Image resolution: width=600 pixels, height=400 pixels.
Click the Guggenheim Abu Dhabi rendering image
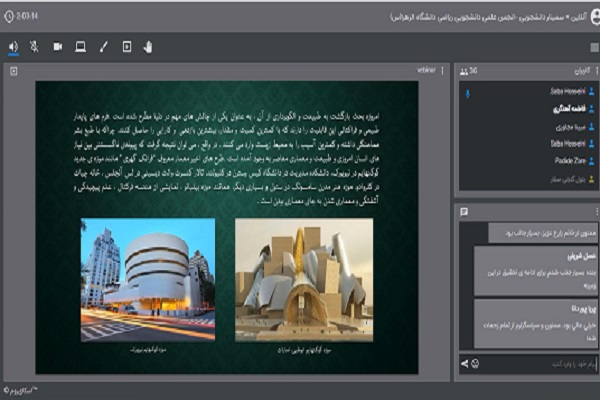pos(304,280)
